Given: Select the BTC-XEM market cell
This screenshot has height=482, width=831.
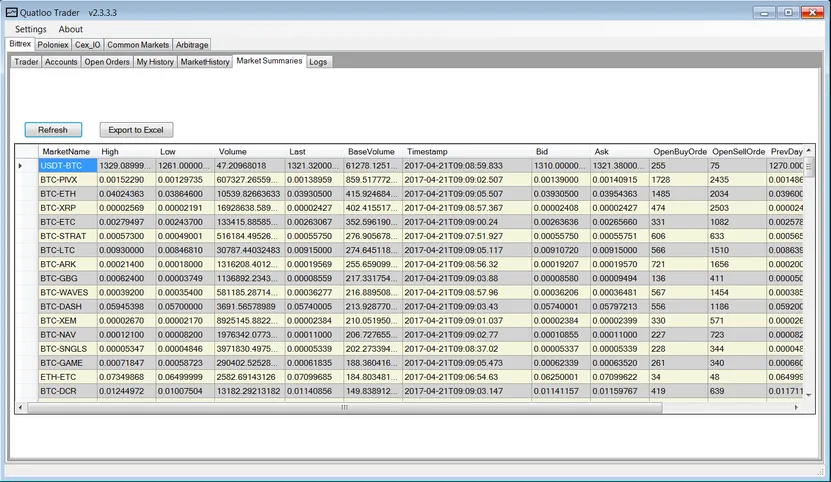Looking at the screenshot, I should (68, 320).
